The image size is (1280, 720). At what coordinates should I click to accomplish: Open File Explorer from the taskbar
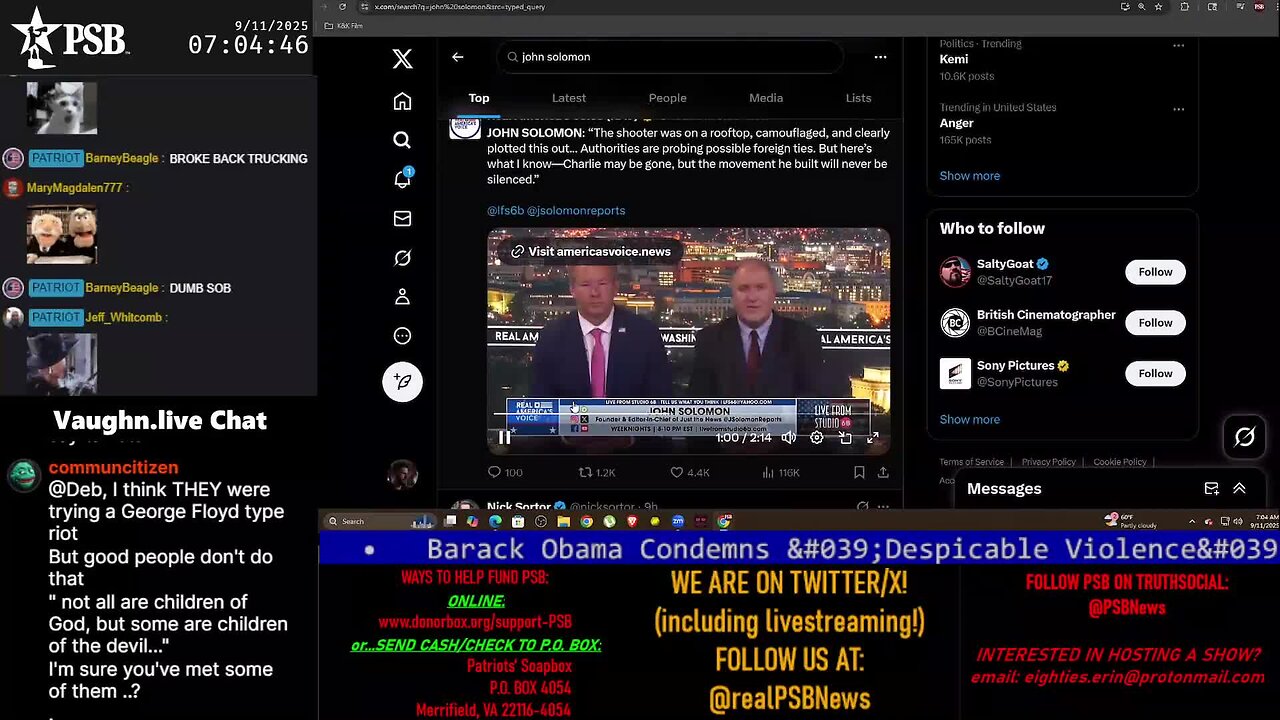(x=563, y=521)
